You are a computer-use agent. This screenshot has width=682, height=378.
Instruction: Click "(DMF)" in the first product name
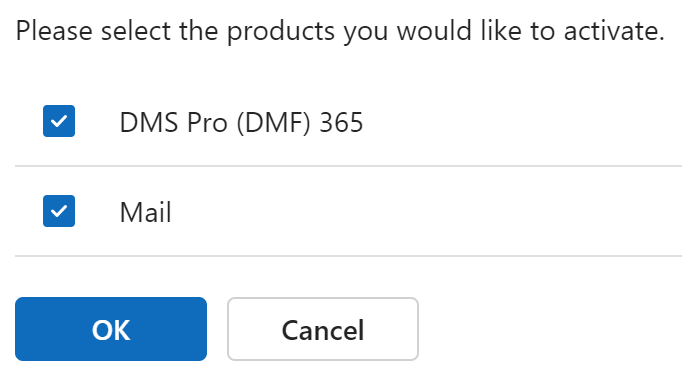tap(274, 122)
